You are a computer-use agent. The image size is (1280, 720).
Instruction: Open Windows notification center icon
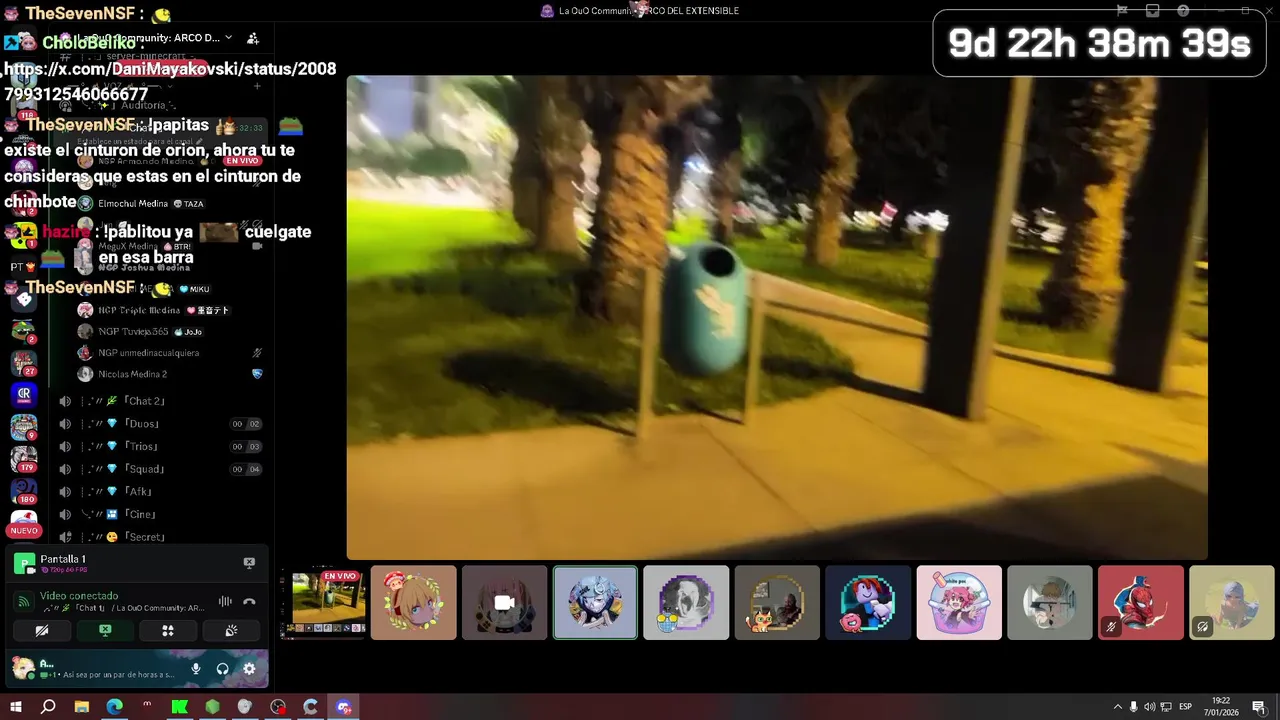[1258, 707]
